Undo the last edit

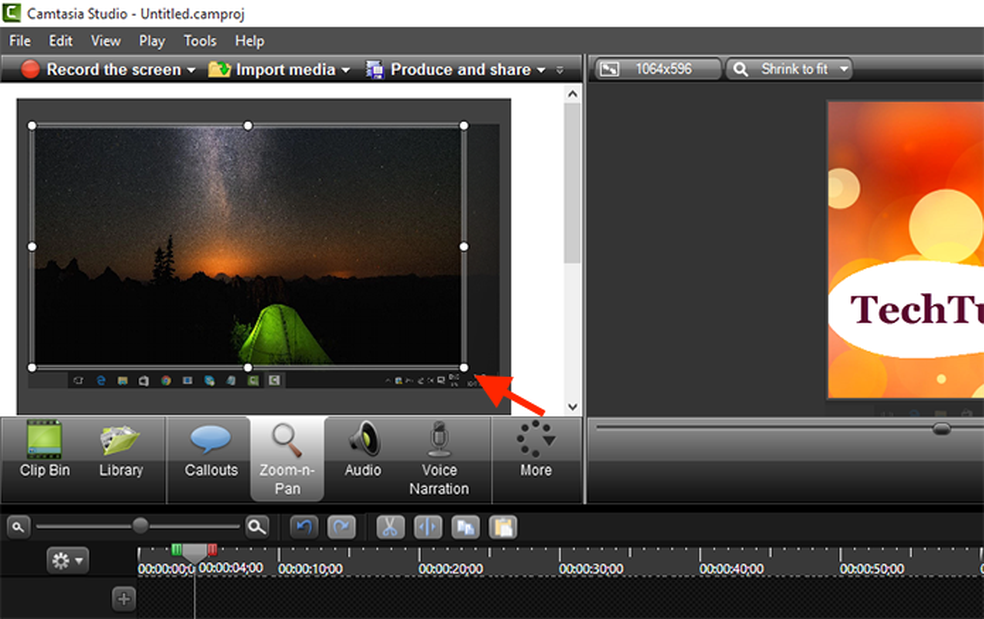click(x=303, y=526)
